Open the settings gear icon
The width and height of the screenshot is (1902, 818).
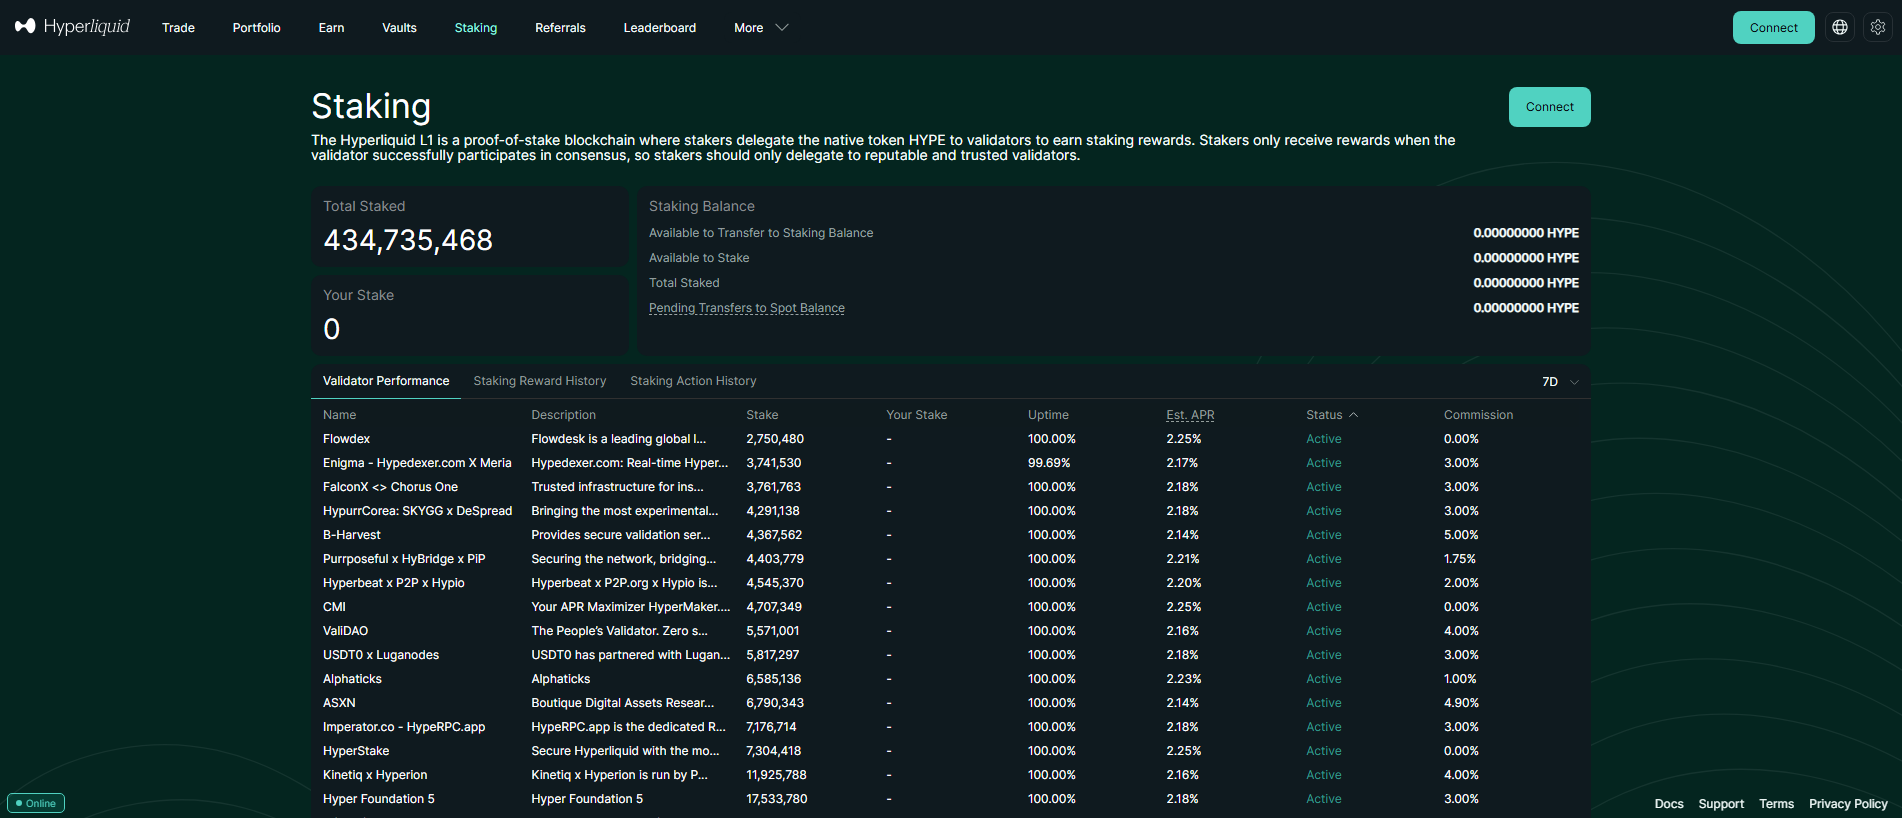1878,27
